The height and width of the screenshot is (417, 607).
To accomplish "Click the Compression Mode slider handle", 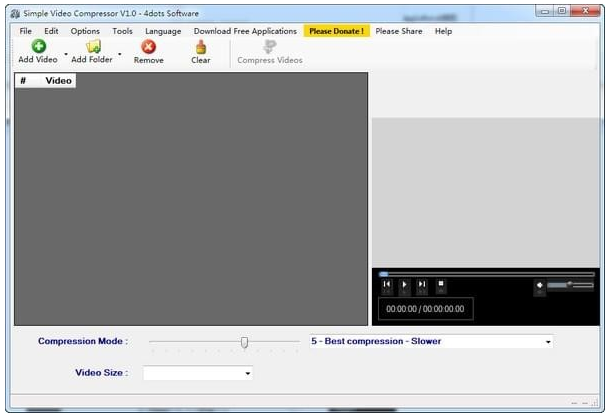I will (x=244, y=342).
